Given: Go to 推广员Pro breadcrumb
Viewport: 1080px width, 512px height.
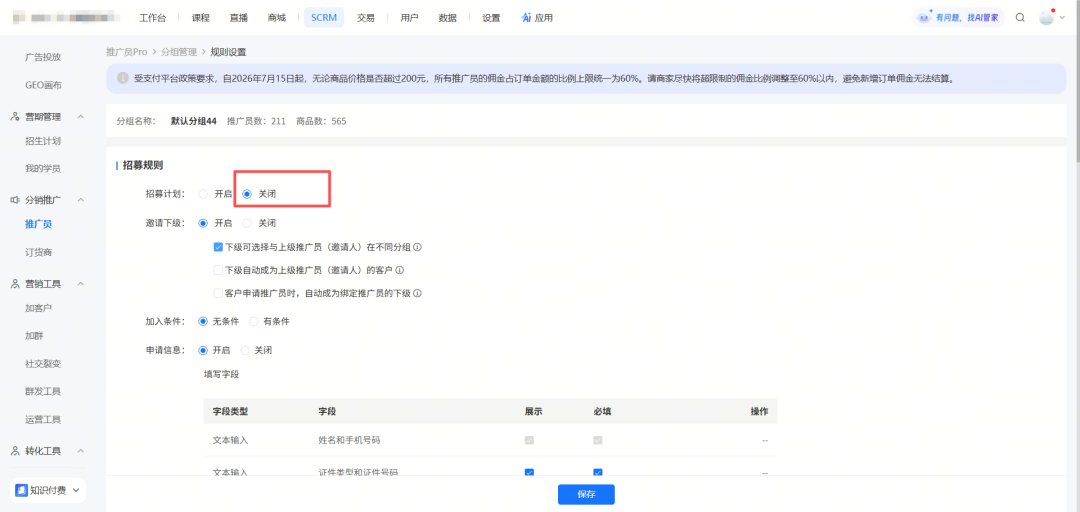Looking at the screenshot, I should tap(127, 52).
